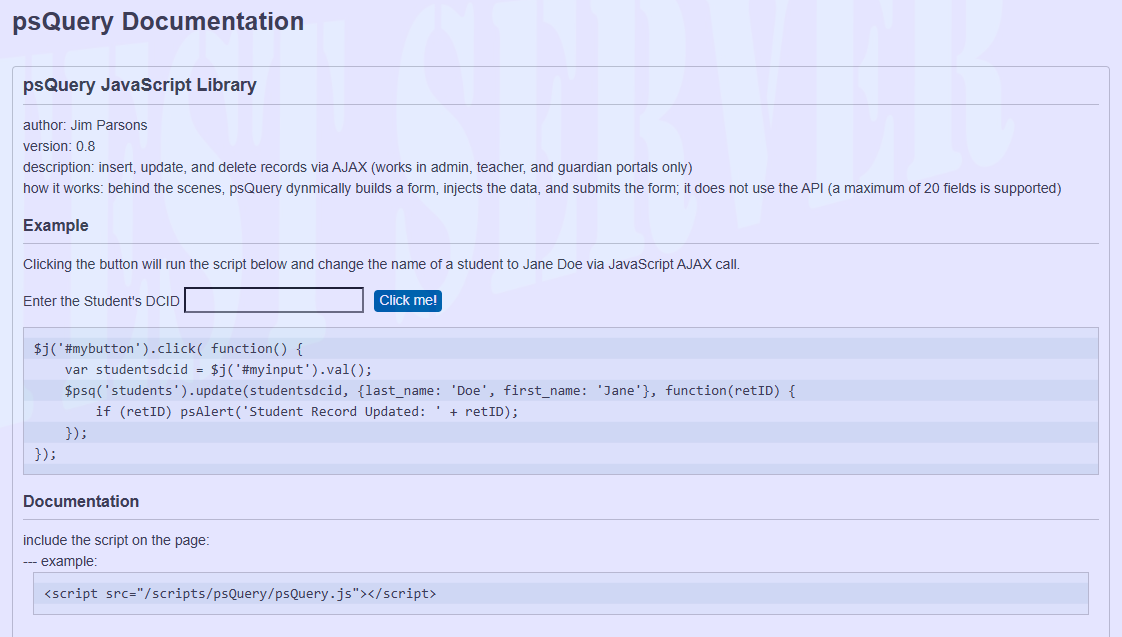The width and height of the screenshot is (1122, 637).
Task: Focus the Student's DCID input field
Action: click(274, 300)
